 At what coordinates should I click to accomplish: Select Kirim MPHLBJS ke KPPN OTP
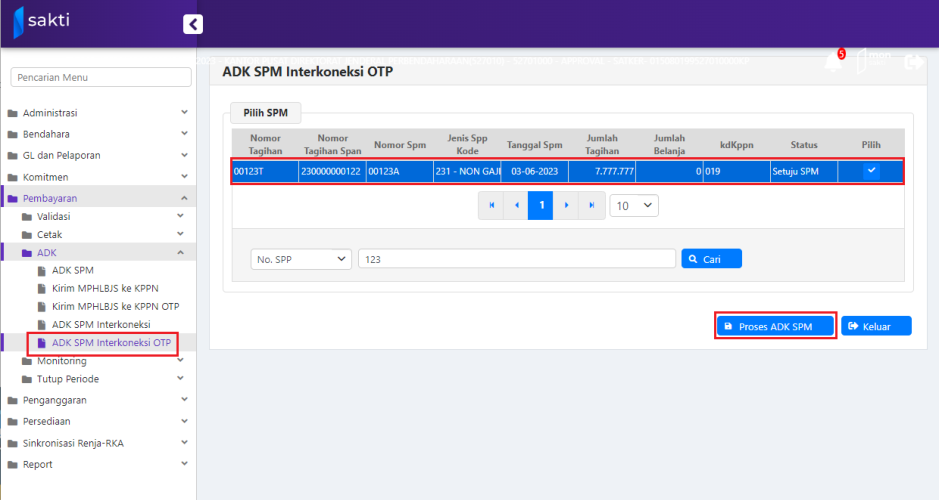pos(114,306)
